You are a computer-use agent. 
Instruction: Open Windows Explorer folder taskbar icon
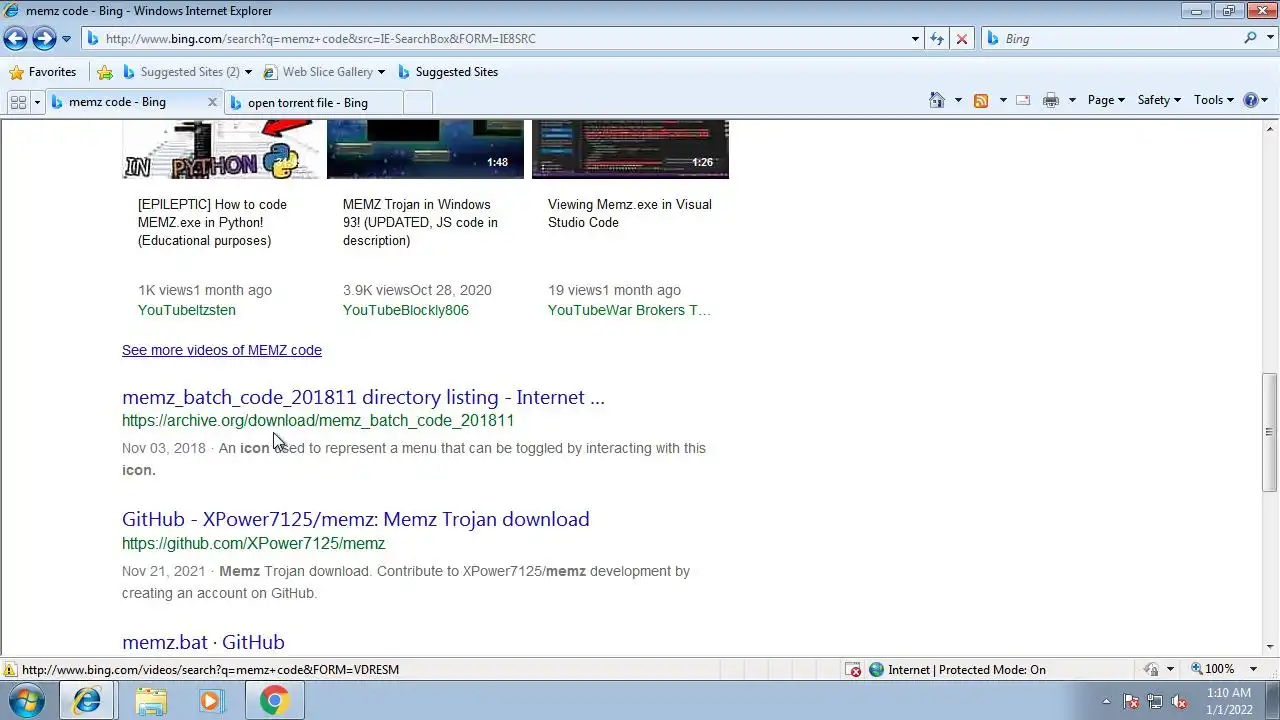[151, 701]
